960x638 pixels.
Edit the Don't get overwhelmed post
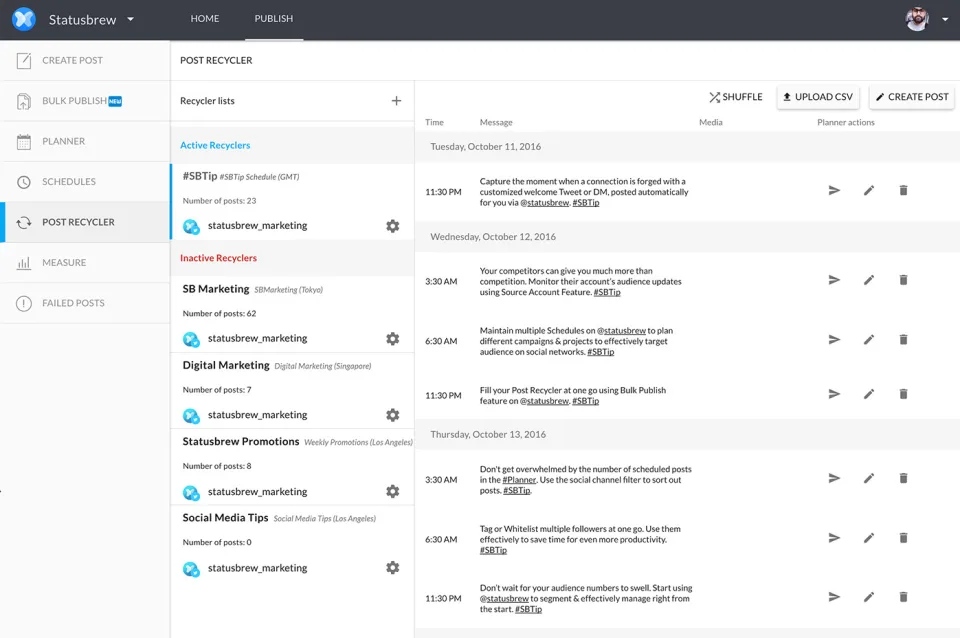(x=869, y=478)
